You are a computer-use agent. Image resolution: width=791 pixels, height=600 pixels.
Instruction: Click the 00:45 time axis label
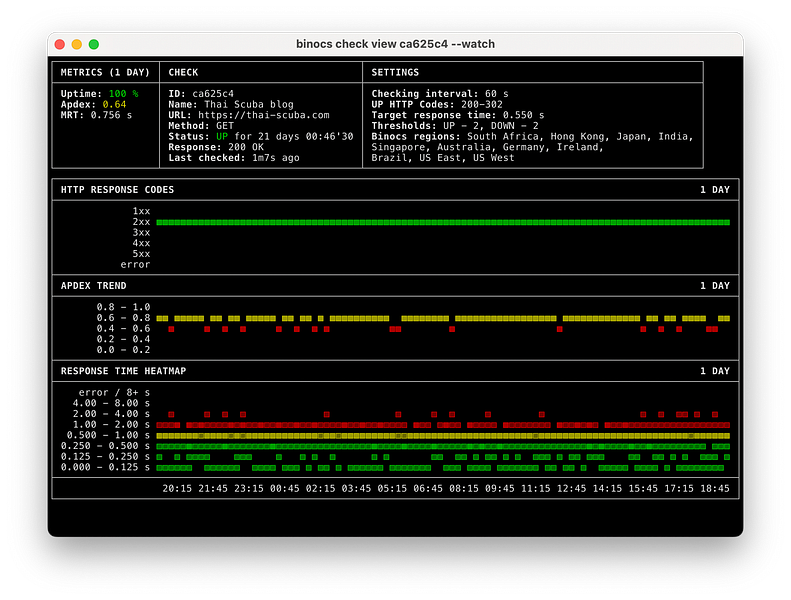(285, 488)
